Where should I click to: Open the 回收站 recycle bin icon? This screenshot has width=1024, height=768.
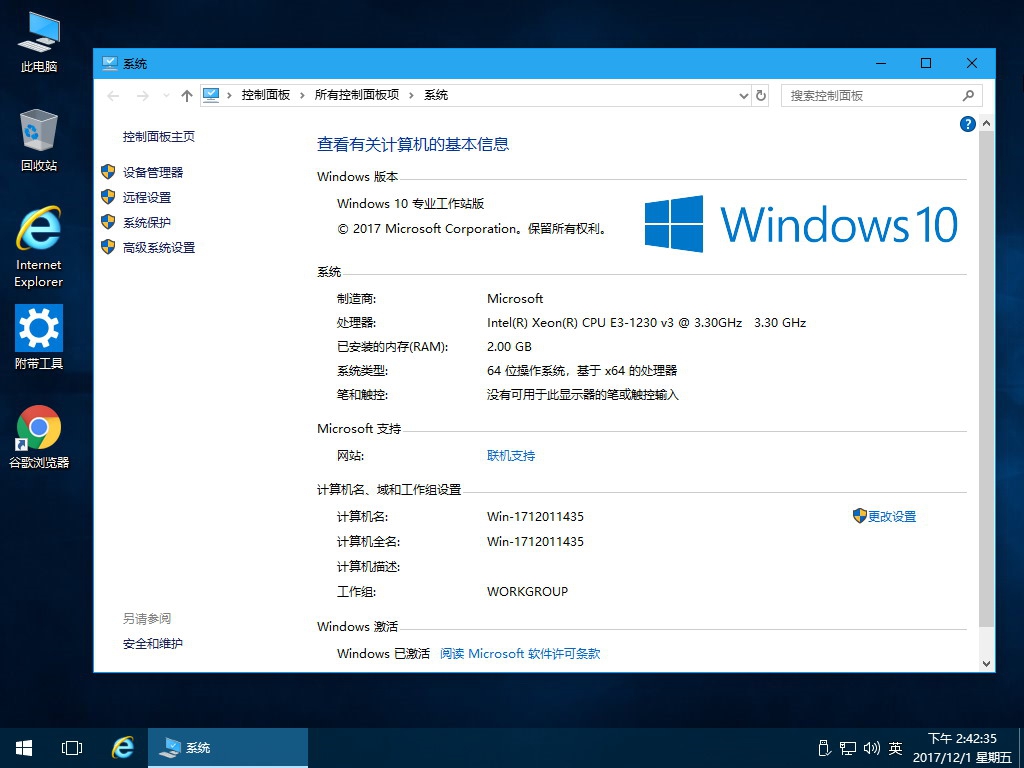39,140
